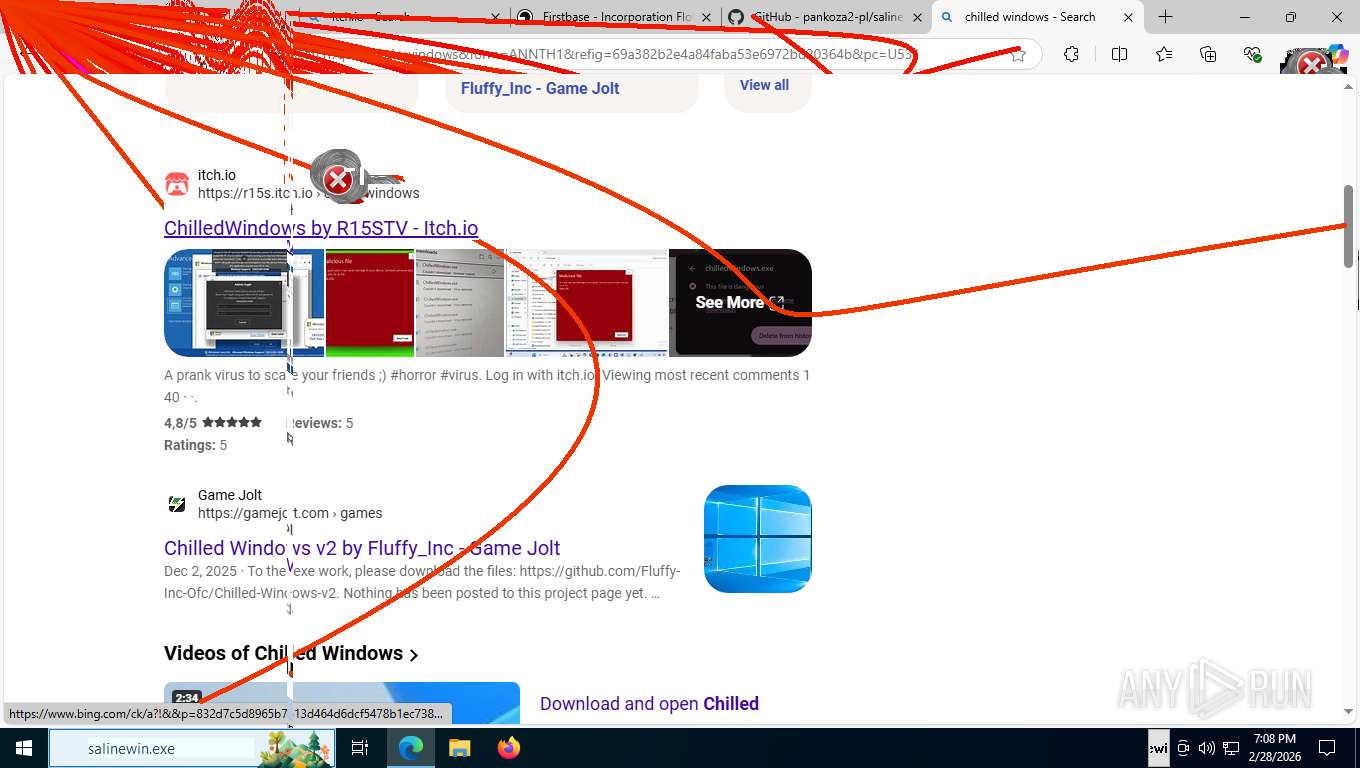Open the Copilot icon in Edge
The height and width of the screenshot is (768, 1360).
click(x=1338, y=55)
